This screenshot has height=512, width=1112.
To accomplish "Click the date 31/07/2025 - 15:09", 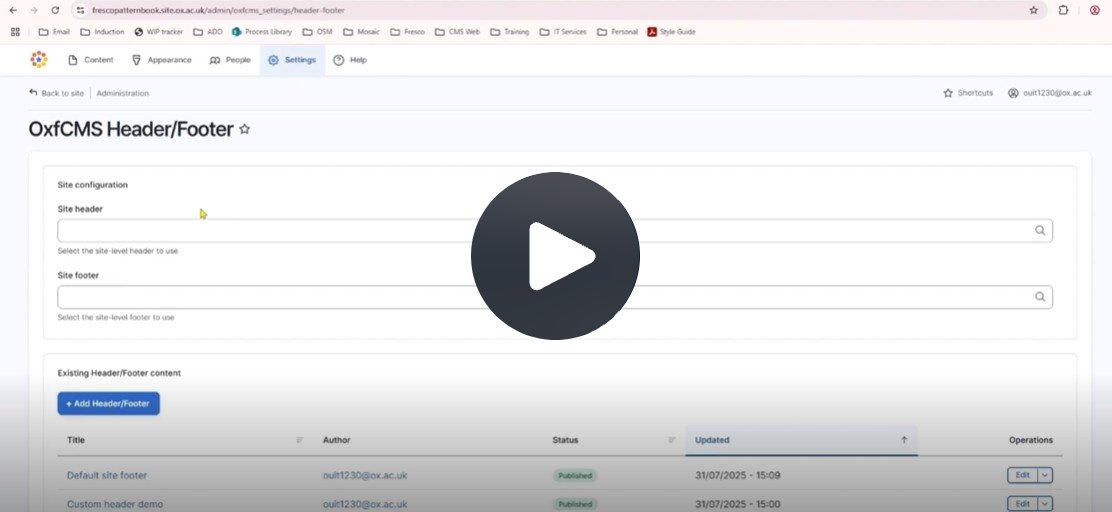I will [738, 475].
